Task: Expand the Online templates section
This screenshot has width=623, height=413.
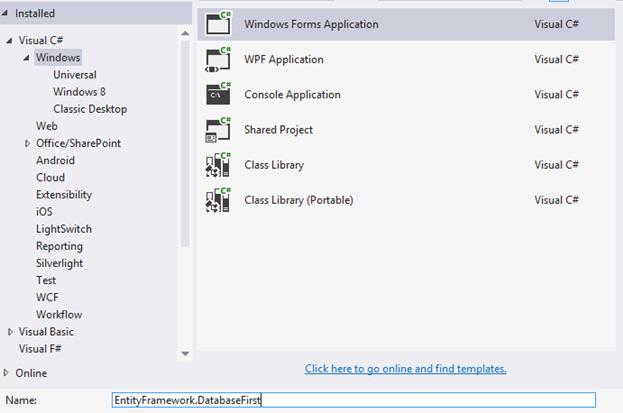Action: (8, 373)
